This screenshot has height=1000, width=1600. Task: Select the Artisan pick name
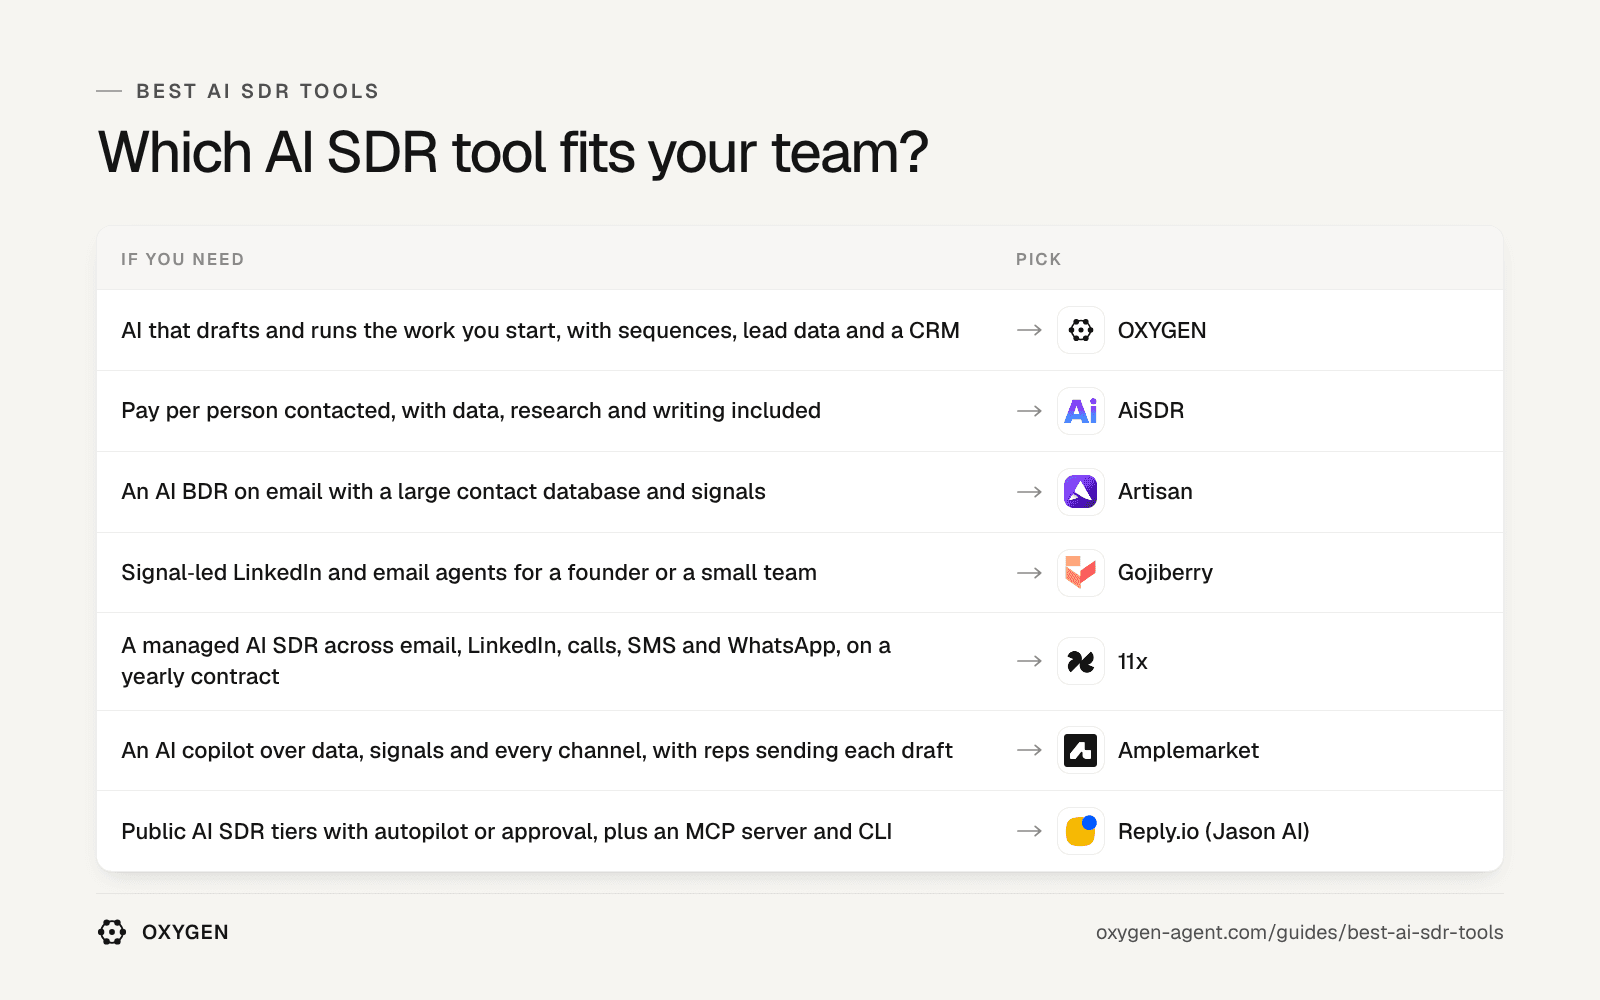coord(1155,492)
